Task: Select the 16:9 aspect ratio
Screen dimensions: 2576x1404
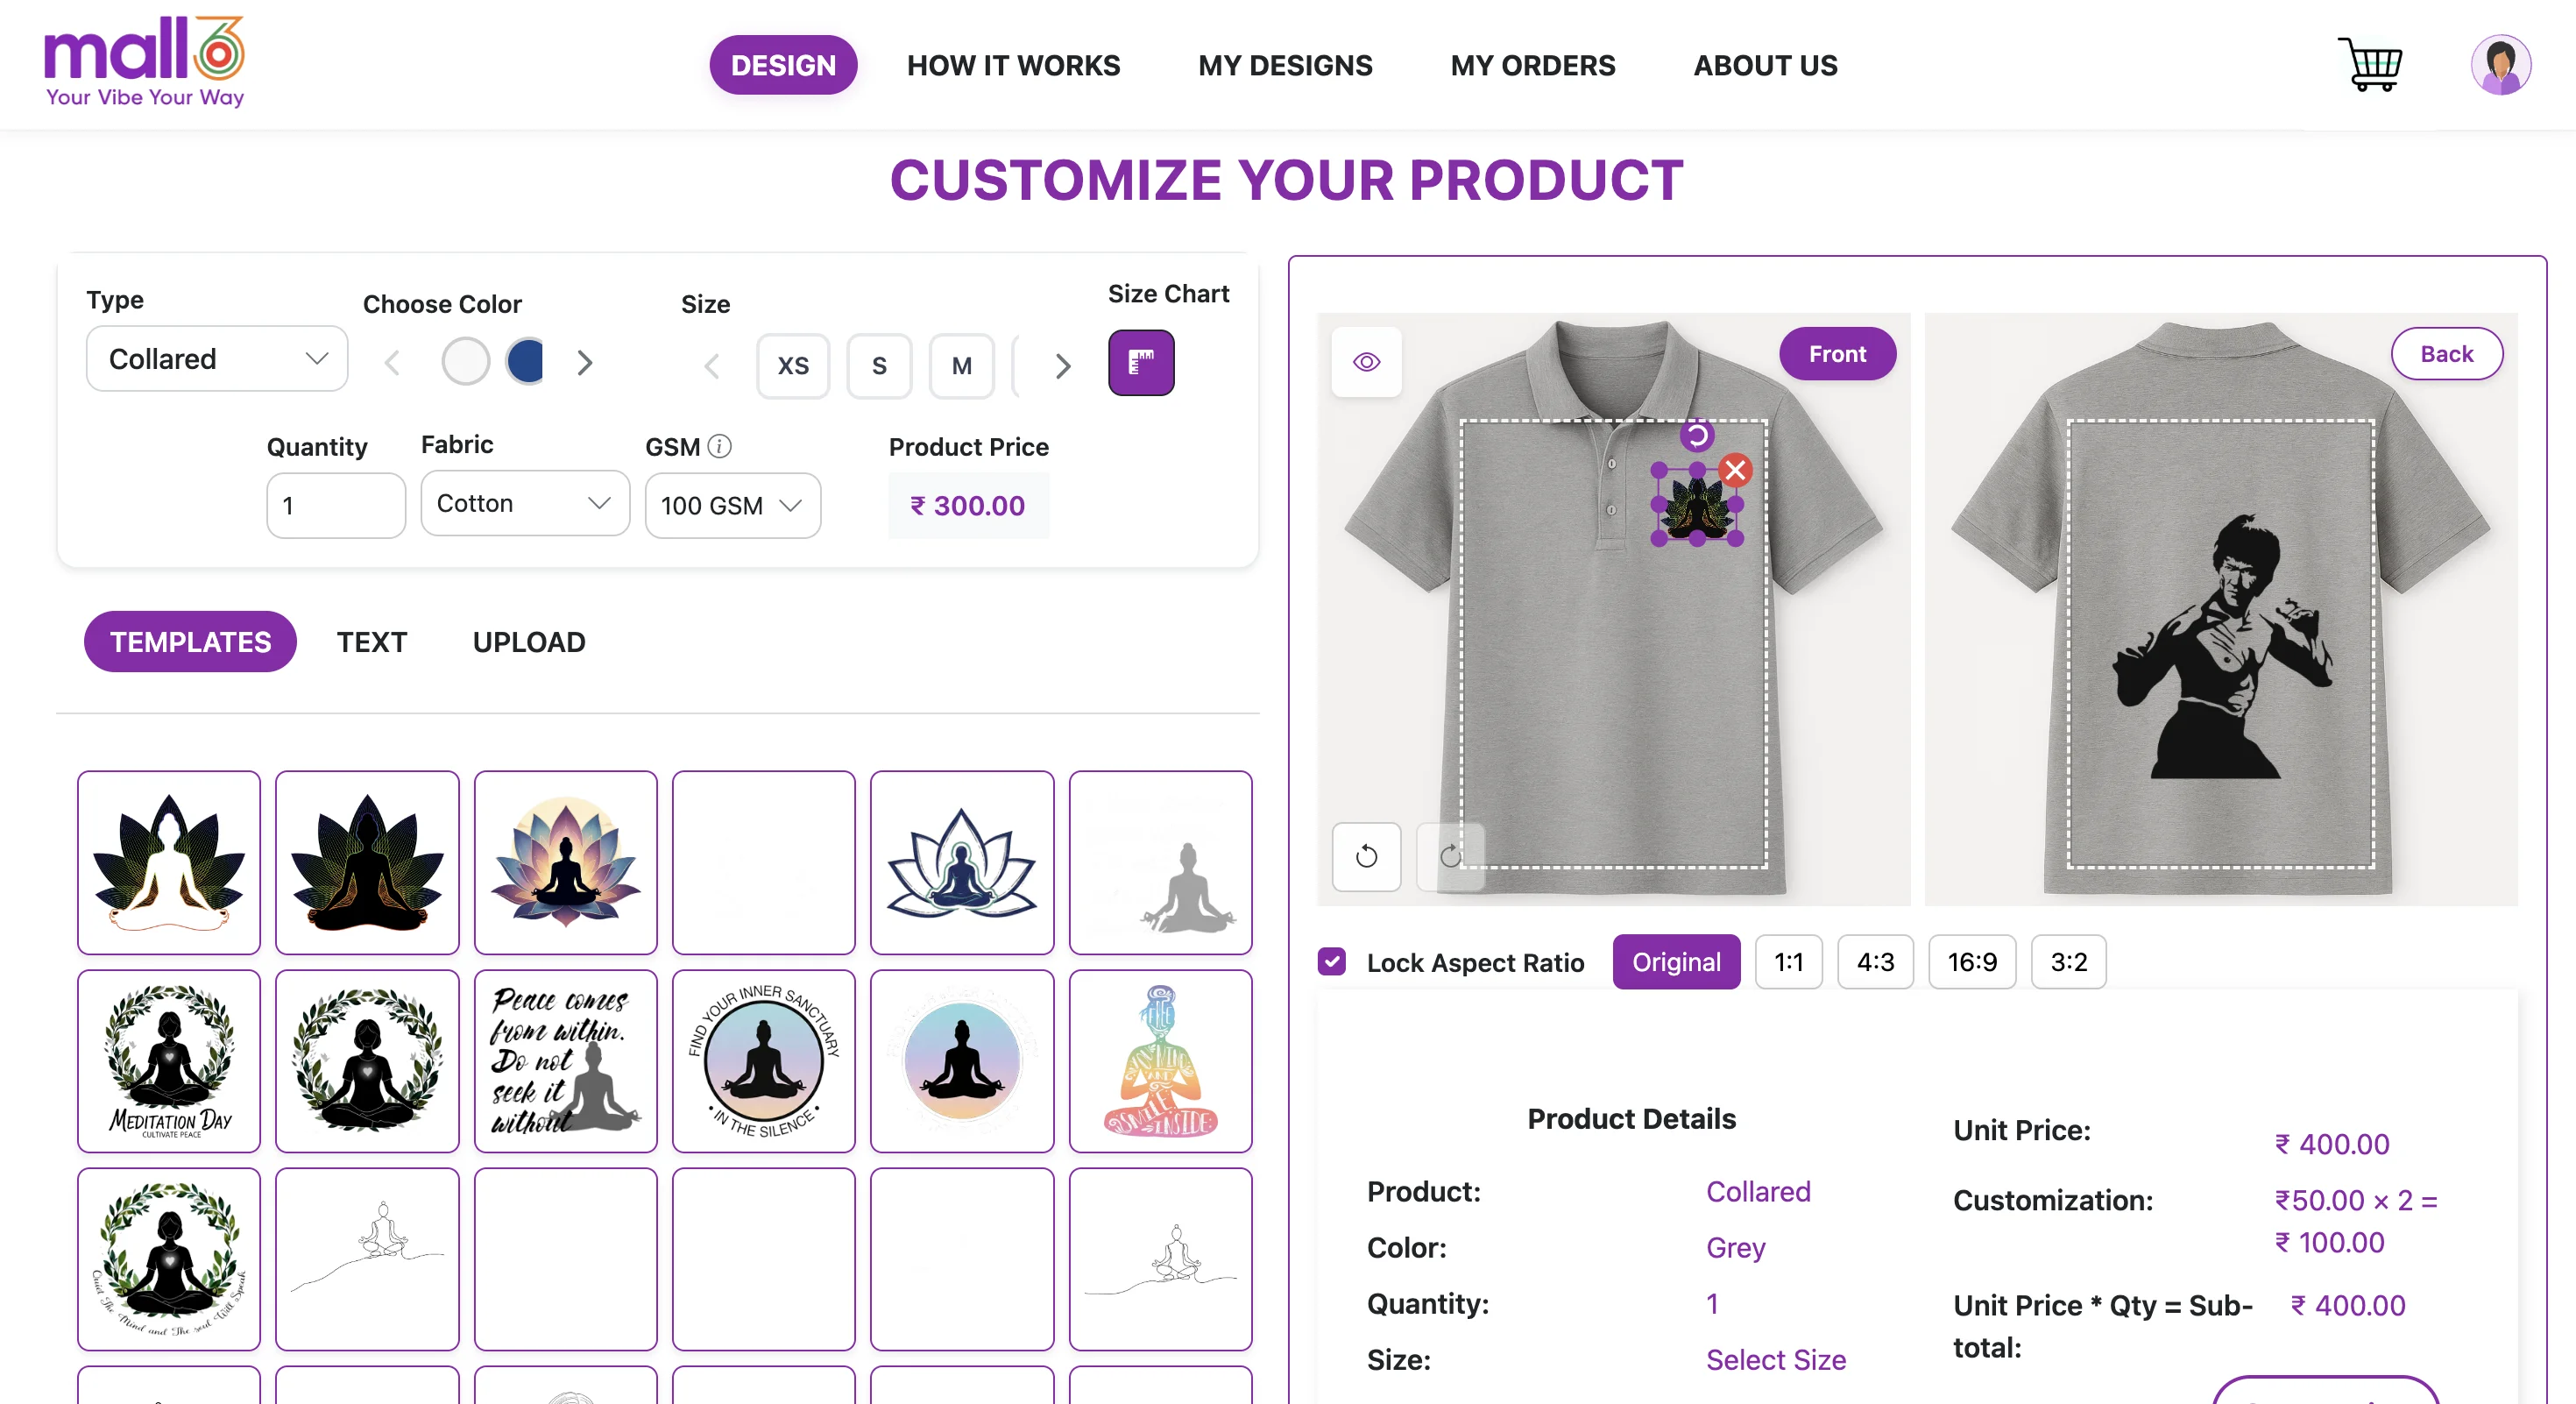Action: [x=1971, y=962]
